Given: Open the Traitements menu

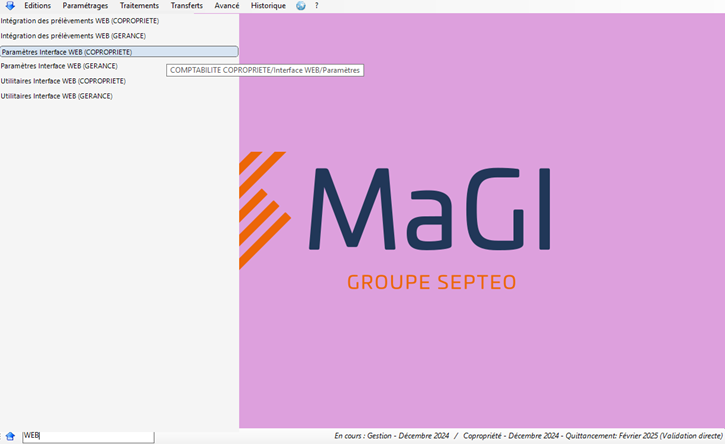Looking at the screenshot, I should [139, 6].
